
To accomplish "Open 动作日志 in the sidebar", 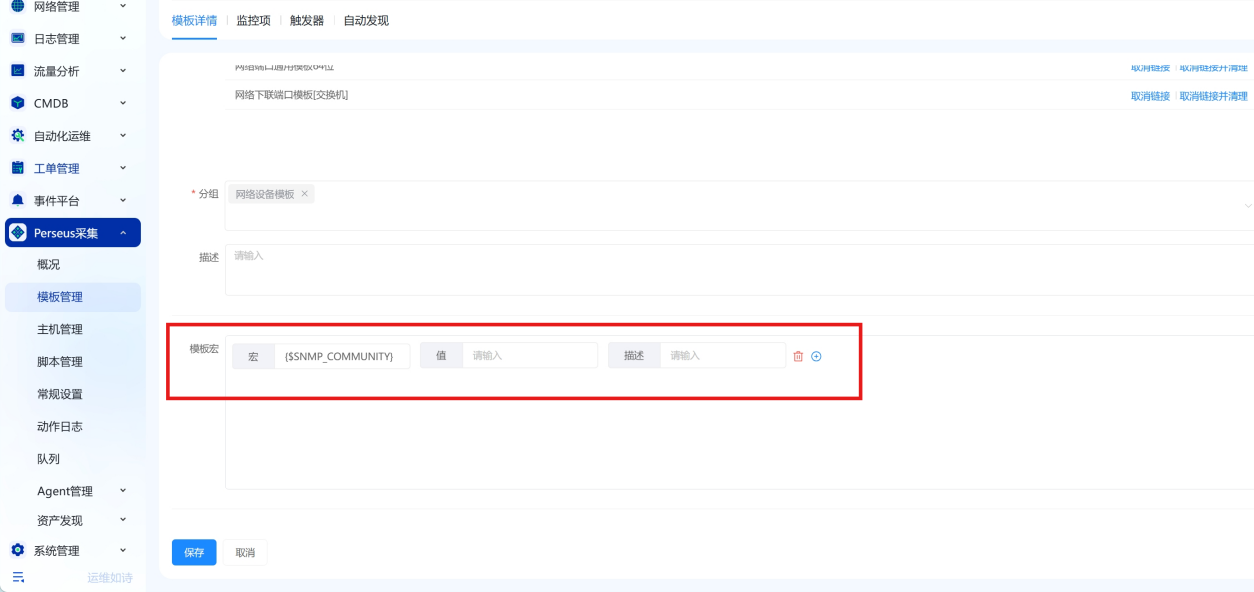I will click(60, 426).
